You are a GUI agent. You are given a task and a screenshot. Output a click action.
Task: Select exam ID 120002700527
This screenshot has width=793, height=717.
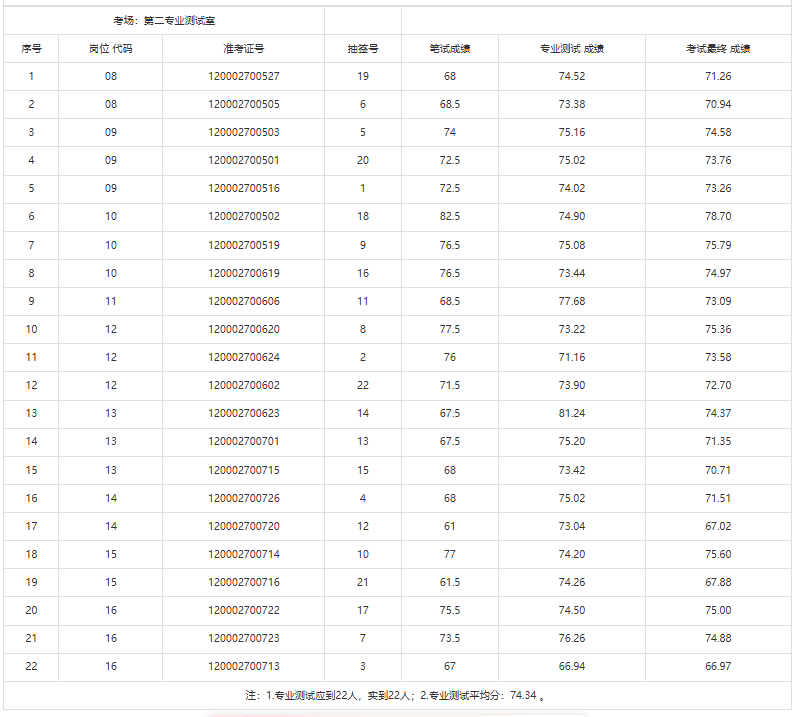tap(243, 76)
